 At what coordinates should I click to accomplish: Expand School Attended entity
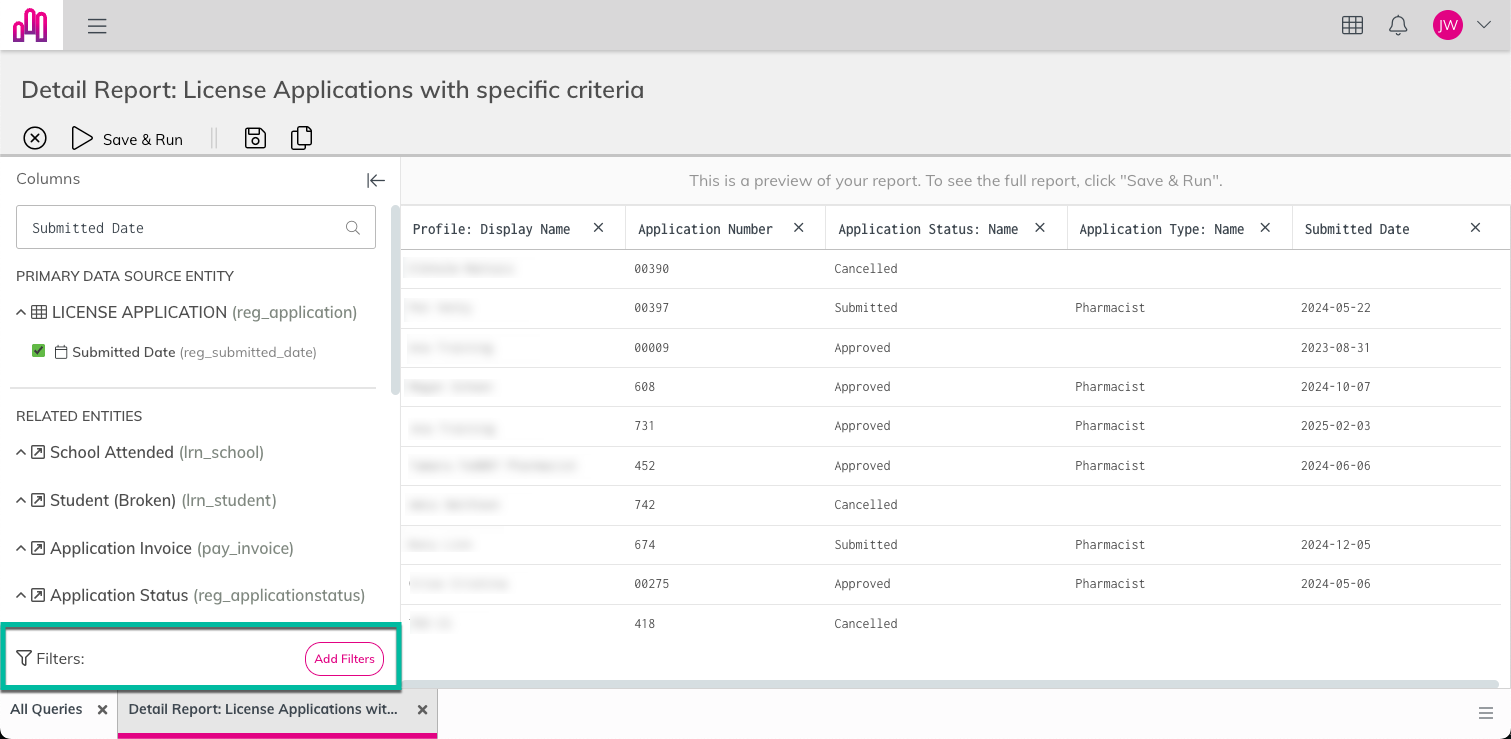[x=21, y=453]
